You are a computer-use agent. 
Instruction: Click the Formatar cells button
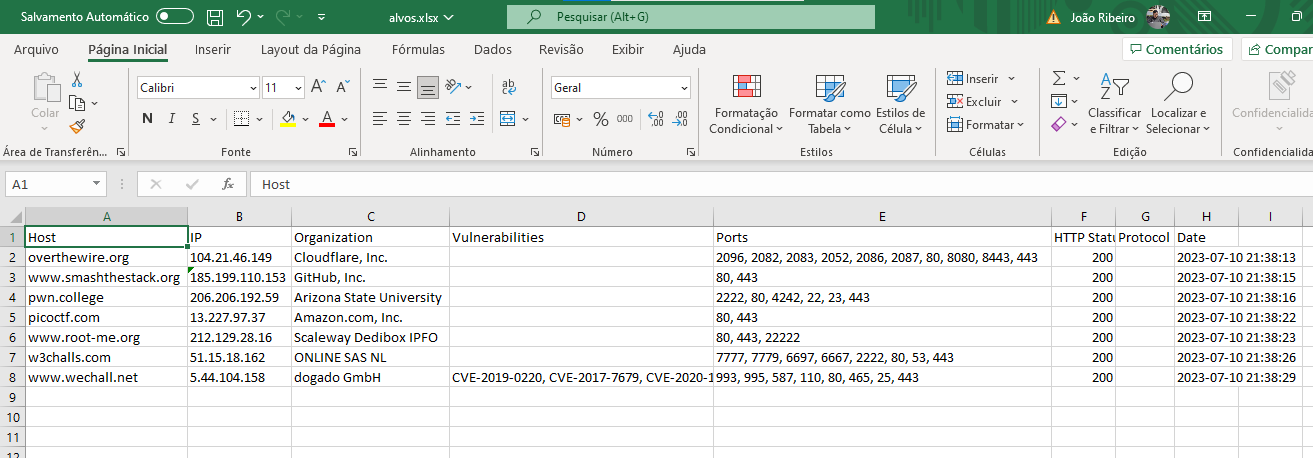985,125
